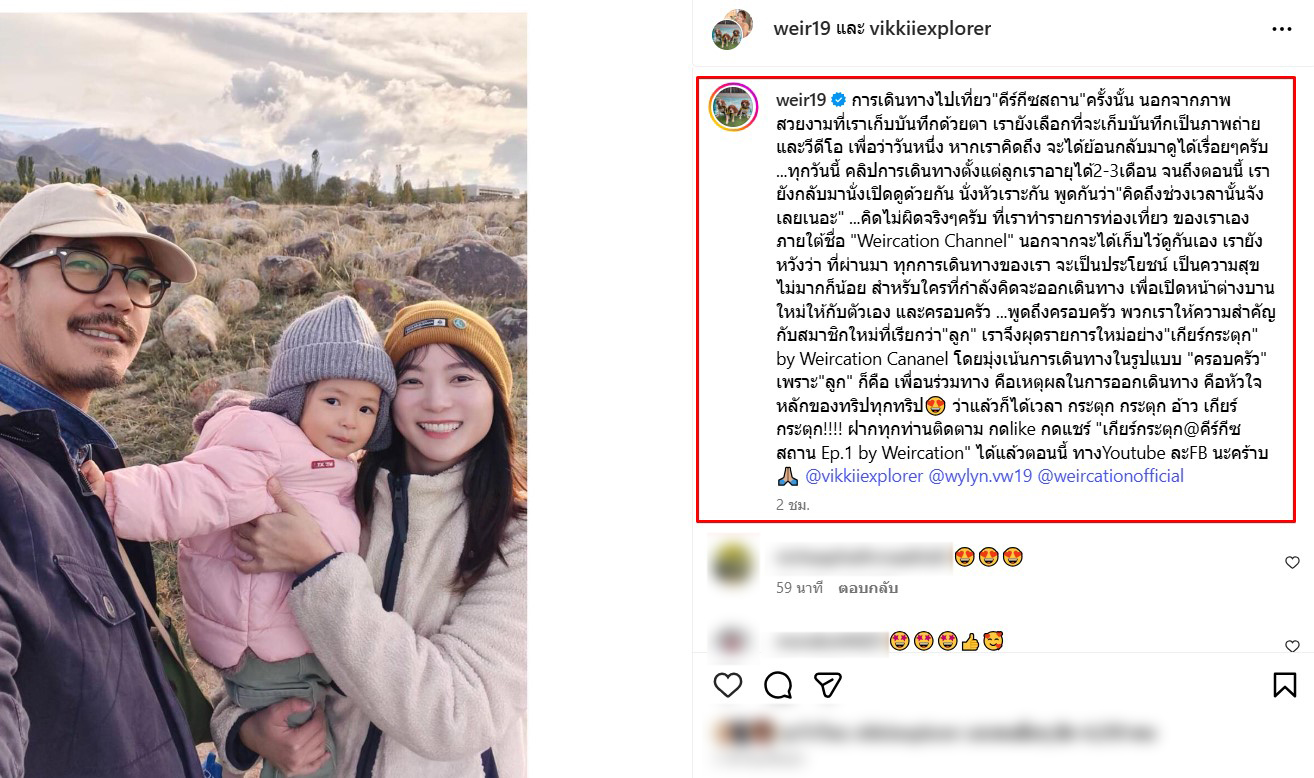Click the family photo of the post

point(263,395)
